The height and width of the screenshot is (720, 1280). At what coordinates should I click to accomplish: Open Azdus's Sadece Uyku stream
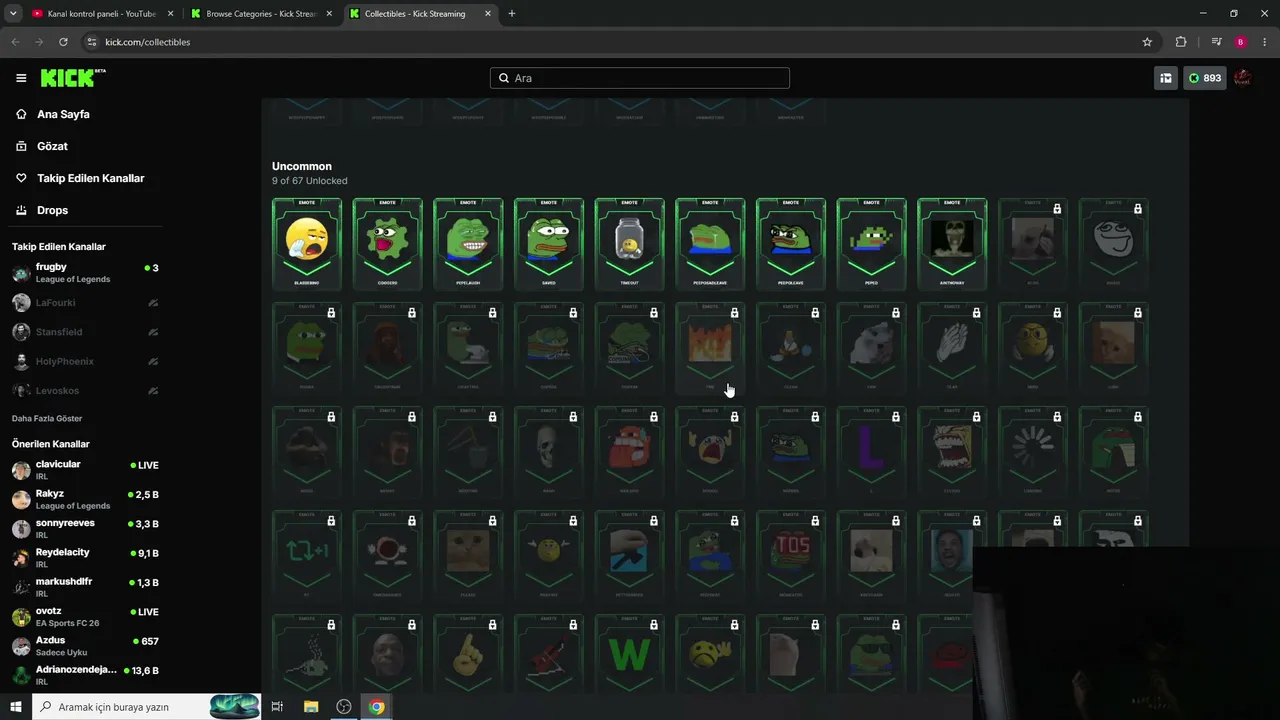click(x=86, y=646)
